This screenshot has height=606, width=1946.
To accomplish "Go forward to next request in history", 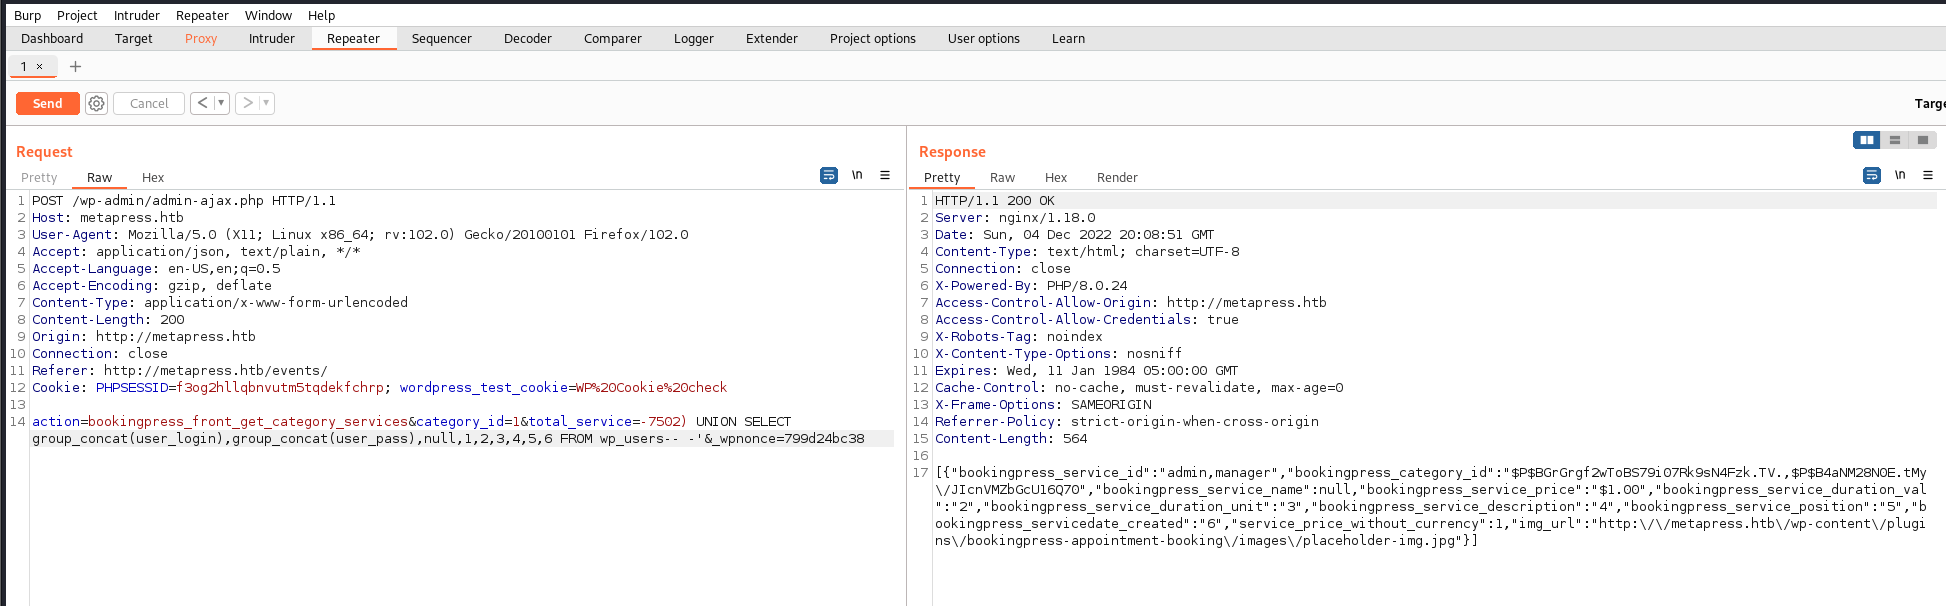I will (247, 103).
